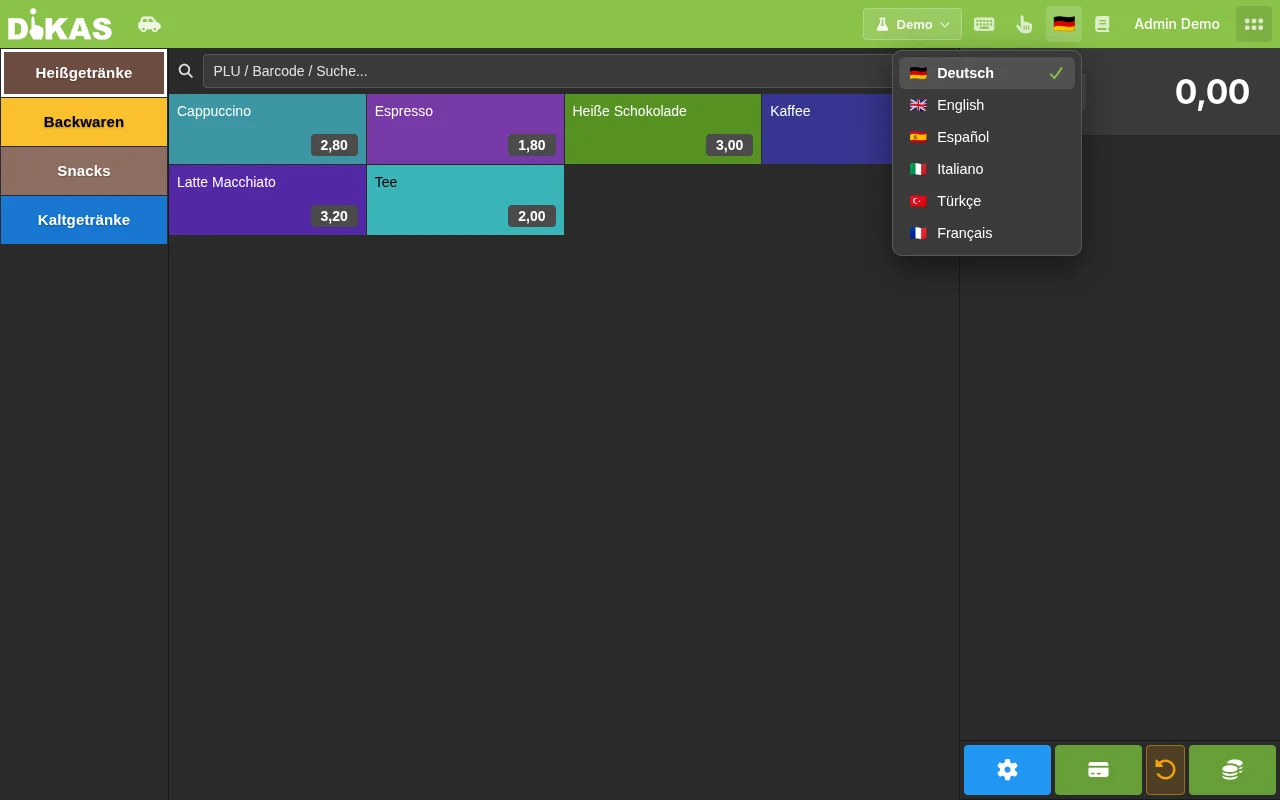Select Español language
Viewport: 1280px width, 800px height.
coord(987,137)
